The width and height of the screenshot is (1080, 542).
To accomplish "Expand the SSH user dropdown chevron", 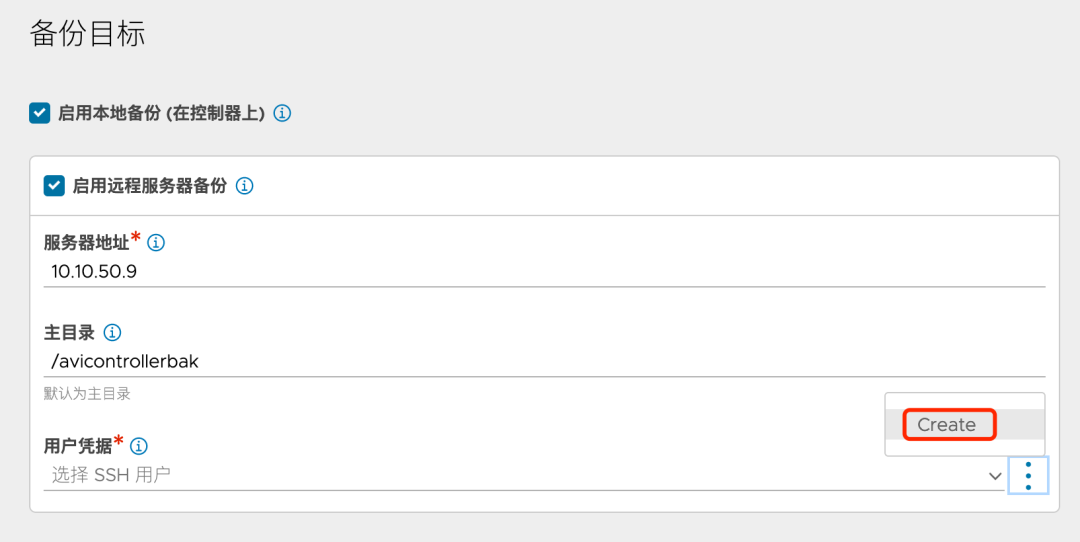I will click(x=995, y=476).
